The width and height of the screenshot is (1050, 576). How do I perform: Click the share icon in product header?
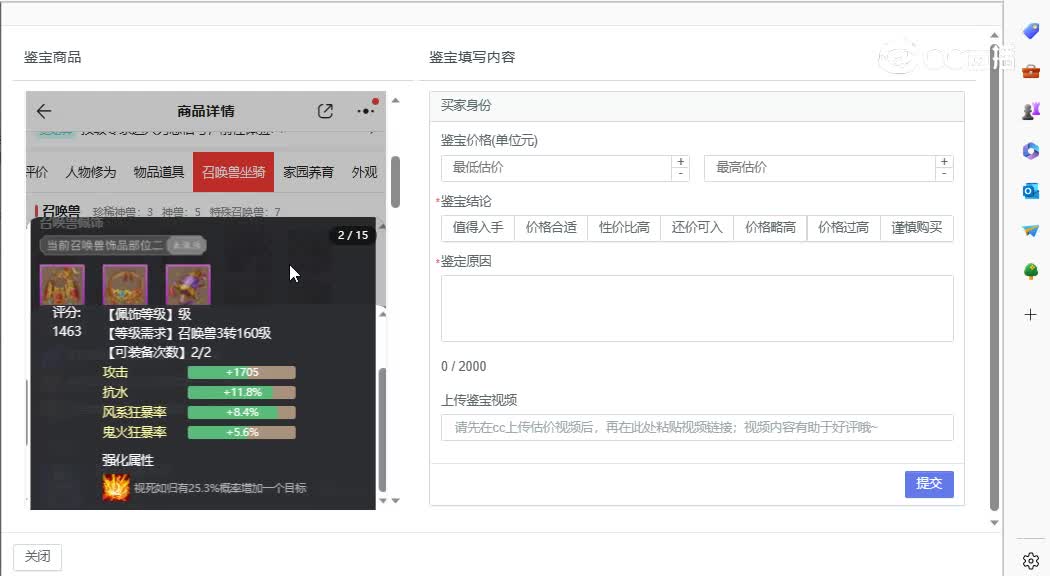(325, 111)
